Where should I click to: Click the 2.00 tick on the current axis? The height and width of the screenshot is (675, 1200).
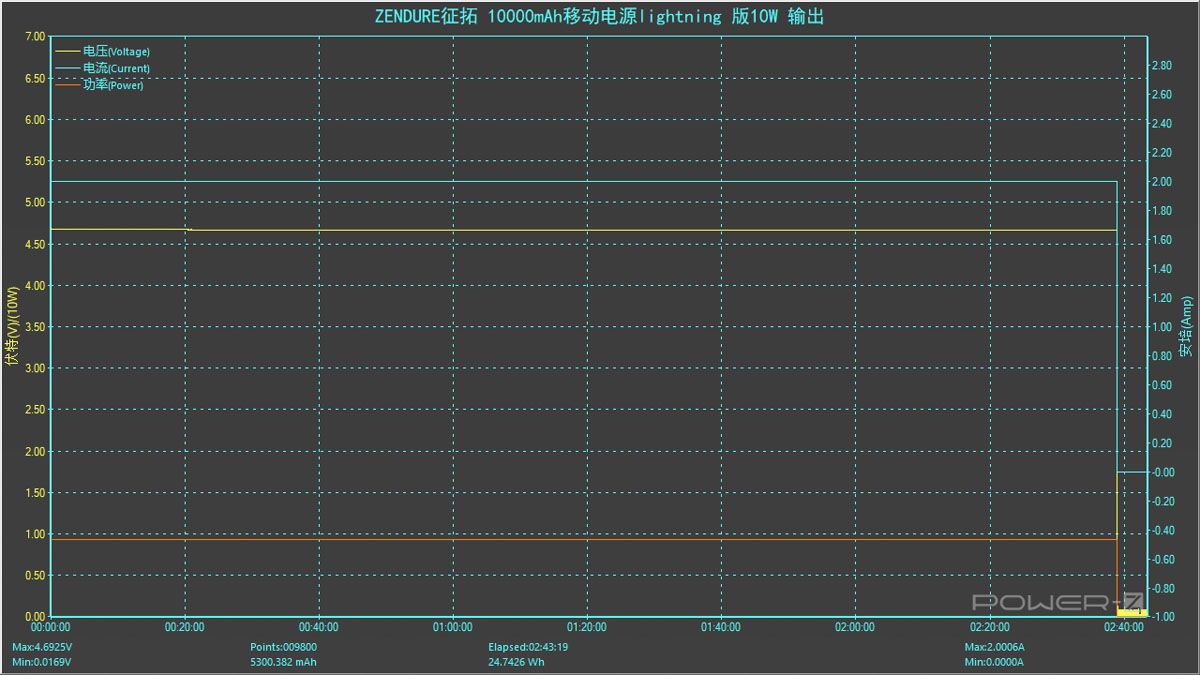pyautogui.click(x=1163, y=182)
